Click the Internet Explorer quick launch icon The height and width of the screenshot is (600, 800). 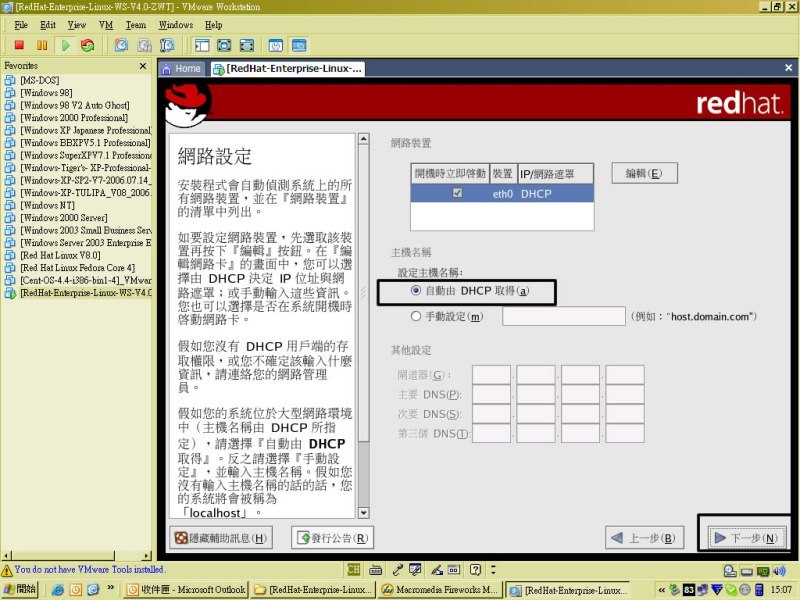coord(58,590)
